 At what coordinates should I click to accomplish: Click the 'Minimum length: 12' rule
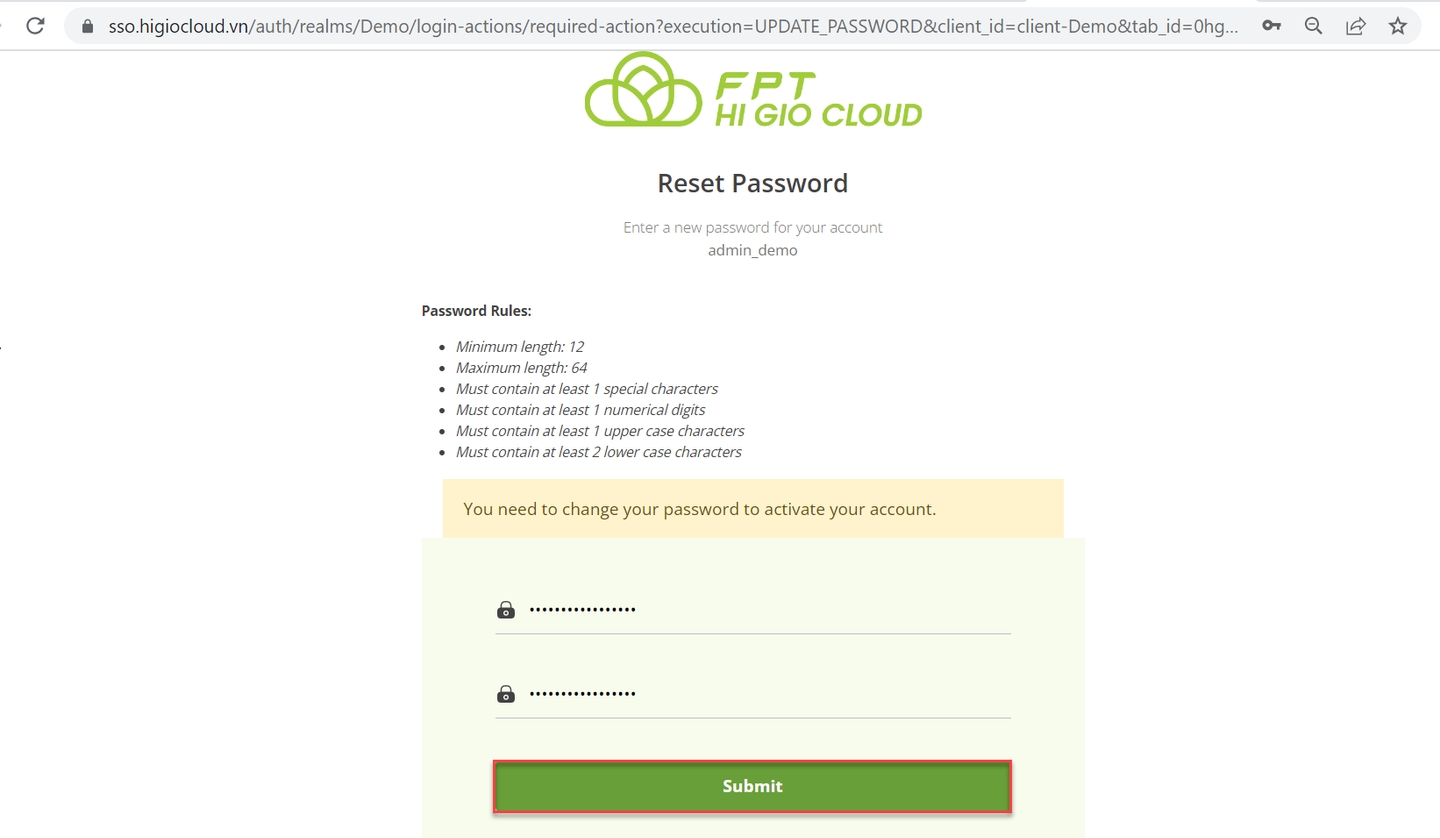[x=520, y=347]
